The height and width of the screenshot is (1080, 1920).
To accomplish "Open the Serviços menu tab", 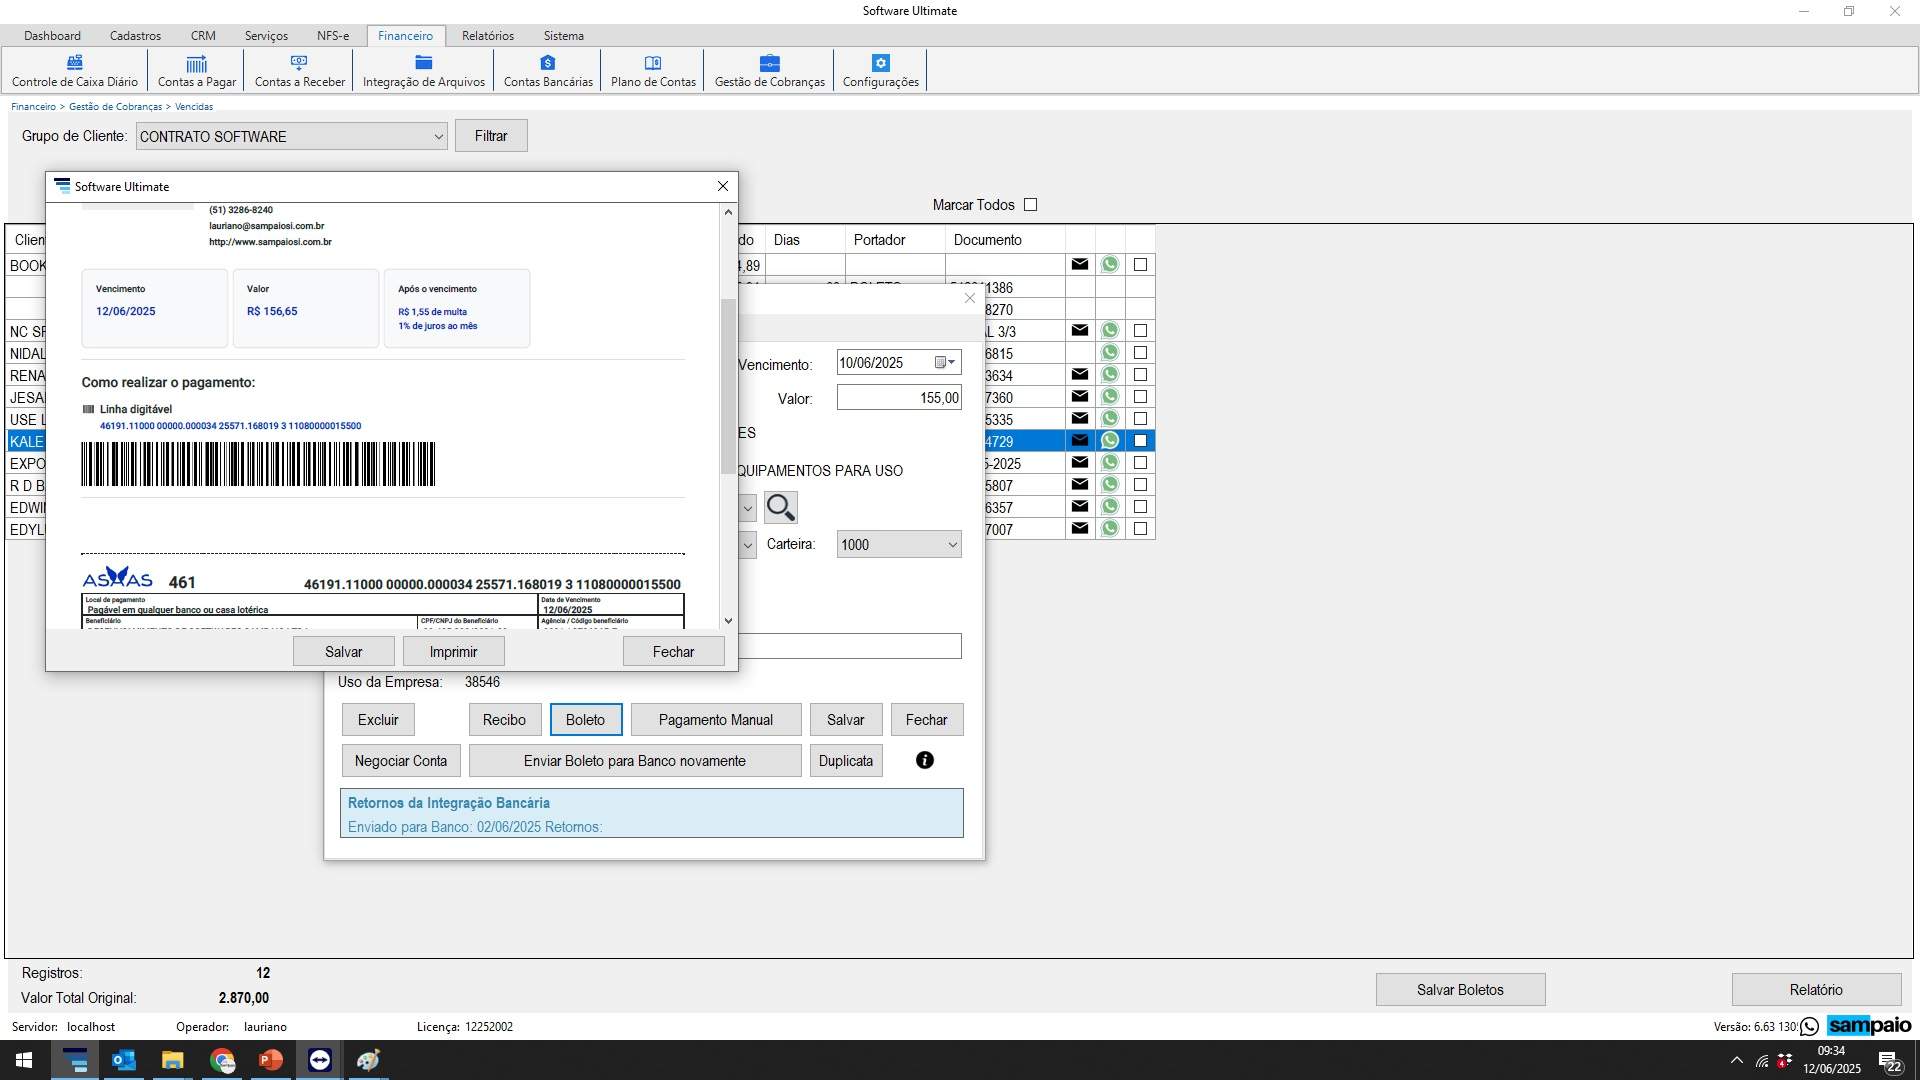I will point(266,36).
